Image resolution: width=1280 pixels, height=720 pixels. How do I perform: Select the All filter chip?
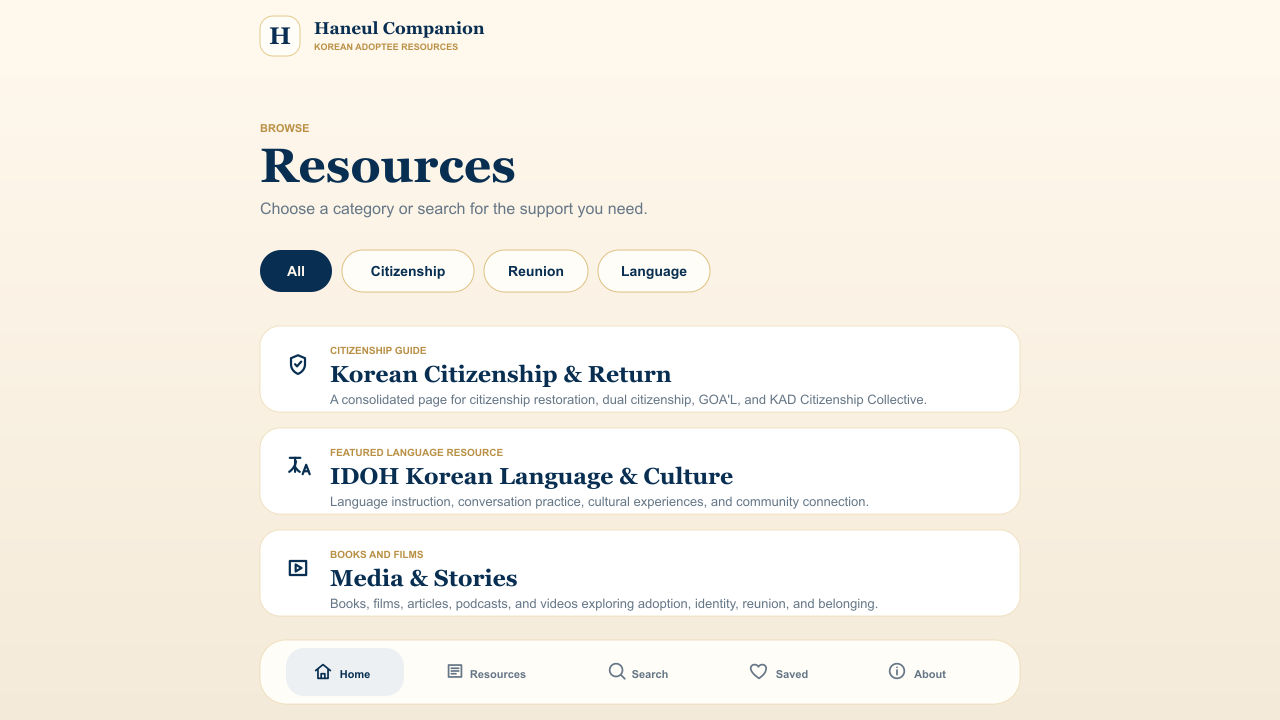pos(296,271)
